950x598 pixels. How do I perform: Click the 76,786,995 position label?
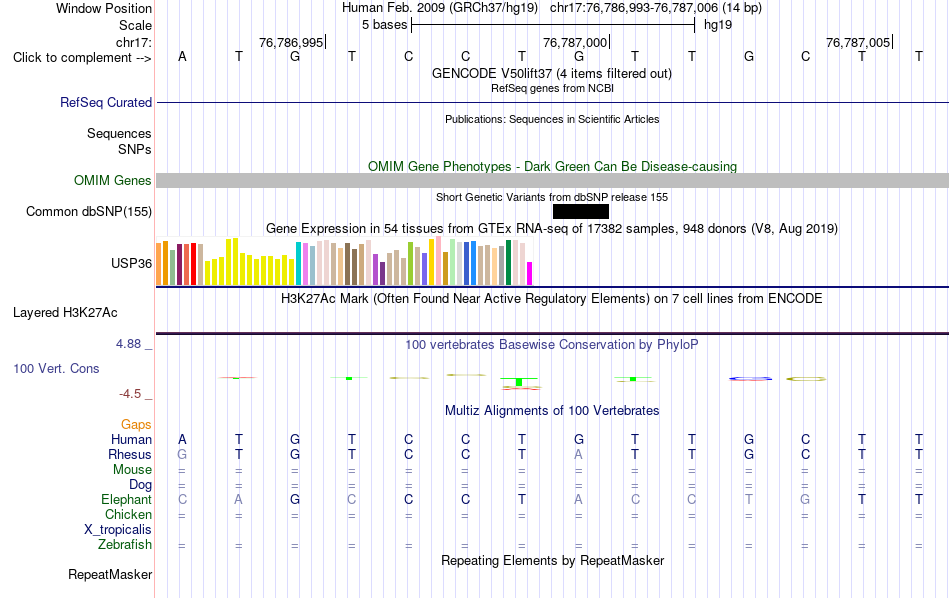click(x=291, y=42)
